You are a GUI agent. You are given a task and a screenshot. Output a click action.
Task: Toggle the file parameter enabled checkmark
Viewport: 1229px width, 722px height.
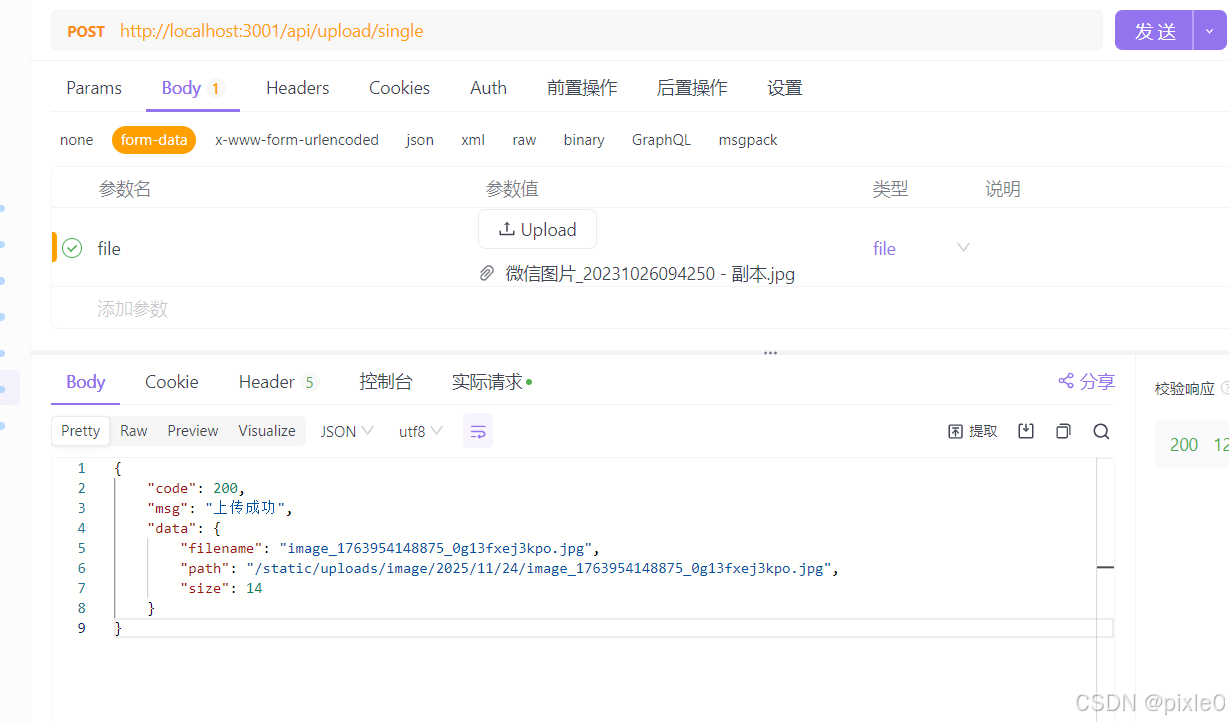tap(72, 248)
